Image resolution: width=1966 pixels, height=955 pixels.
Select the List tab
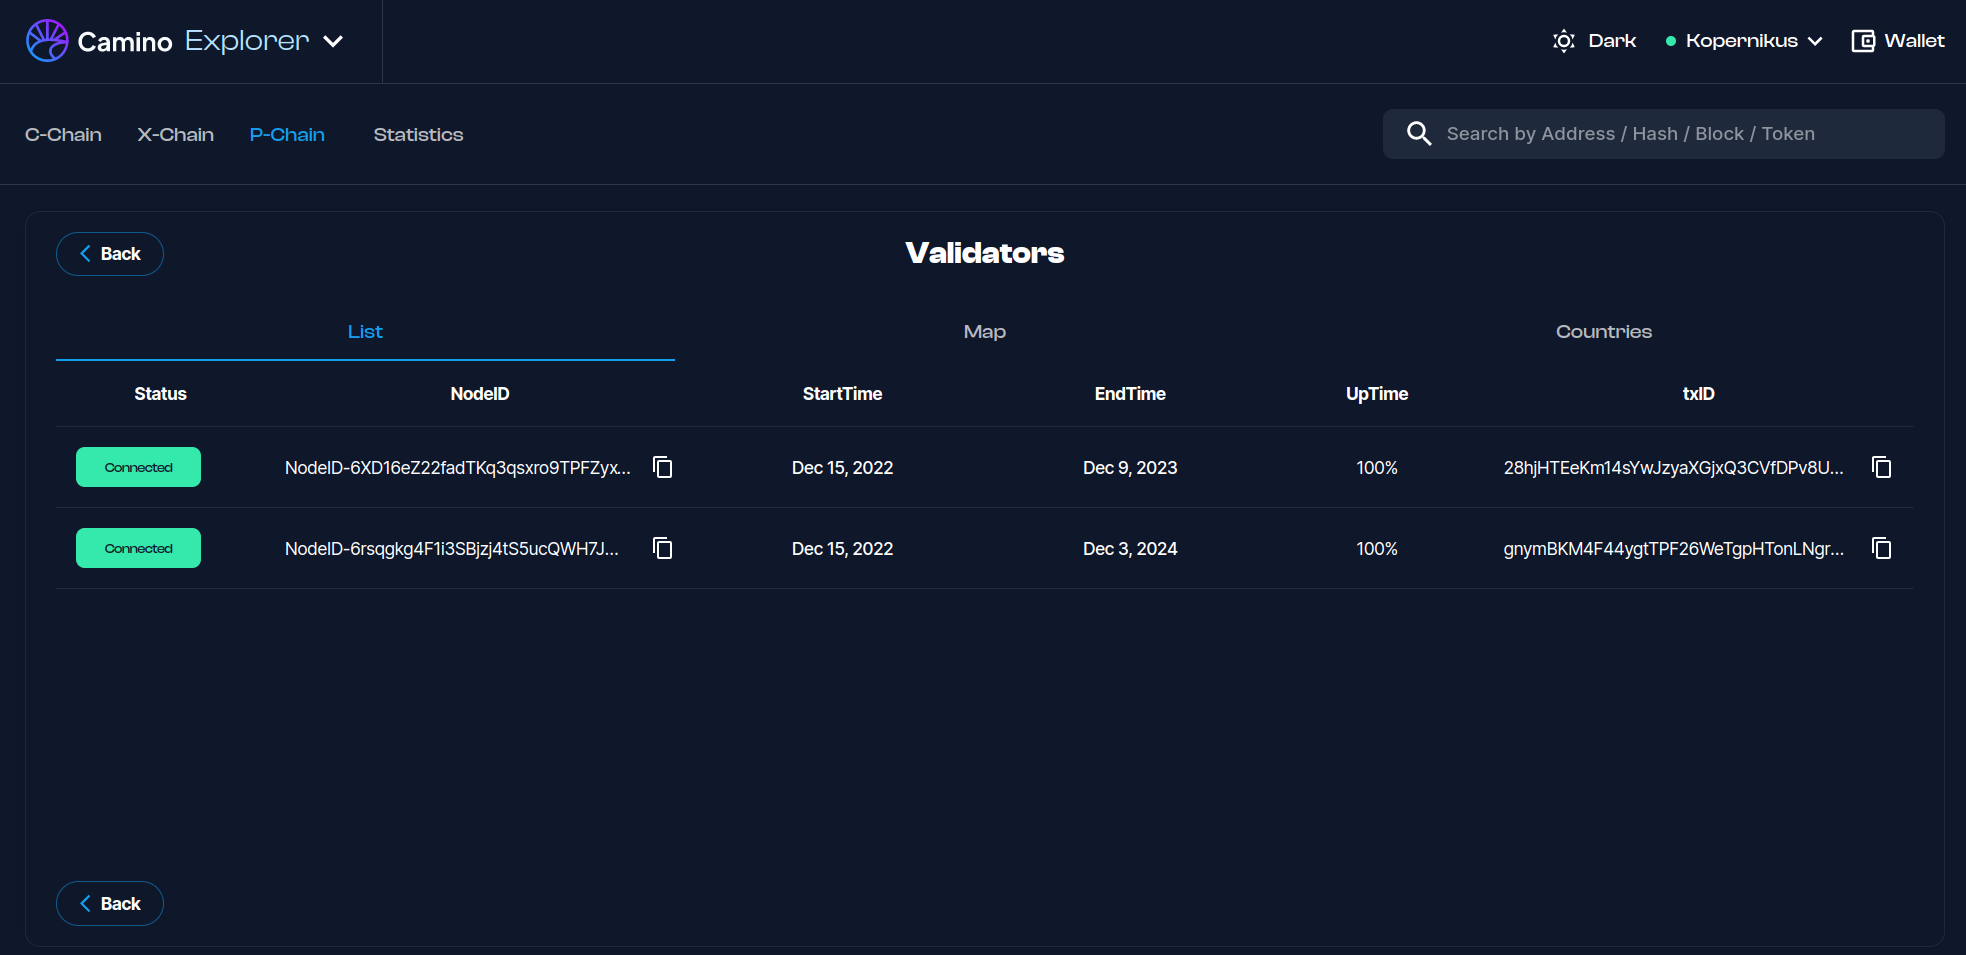(x=365, y=332)
